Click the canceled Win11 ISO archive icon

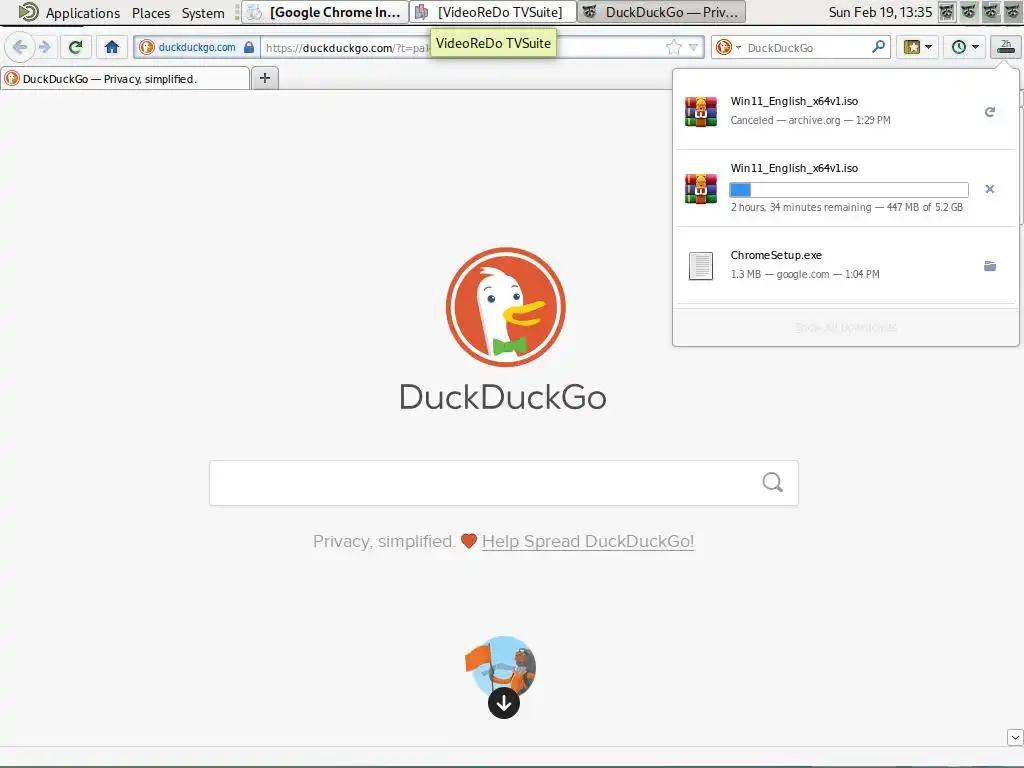701,112
